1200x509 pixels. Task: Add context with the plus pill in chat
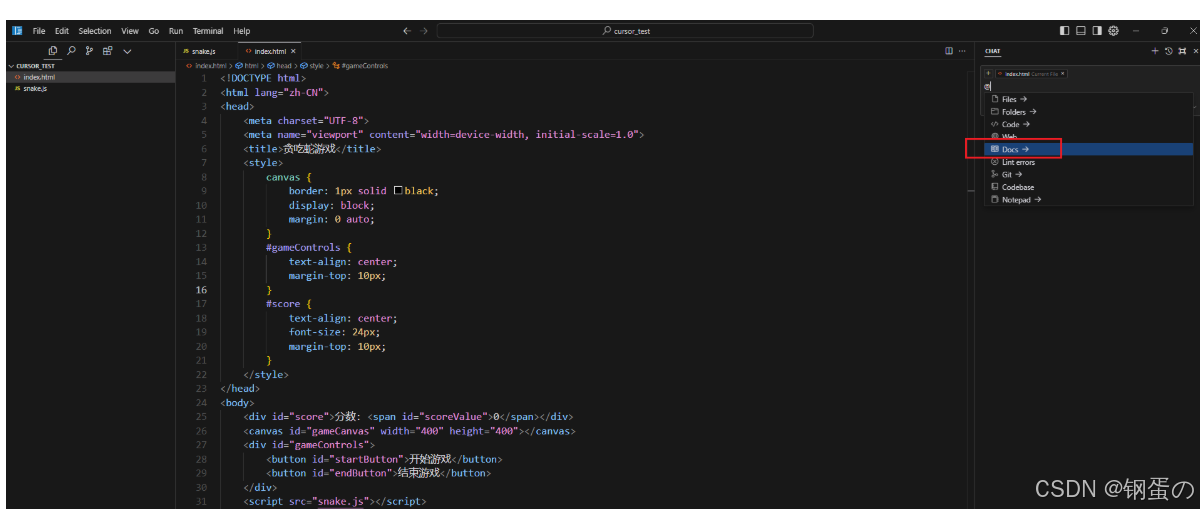pyautogui.click(x=988, y=73)
